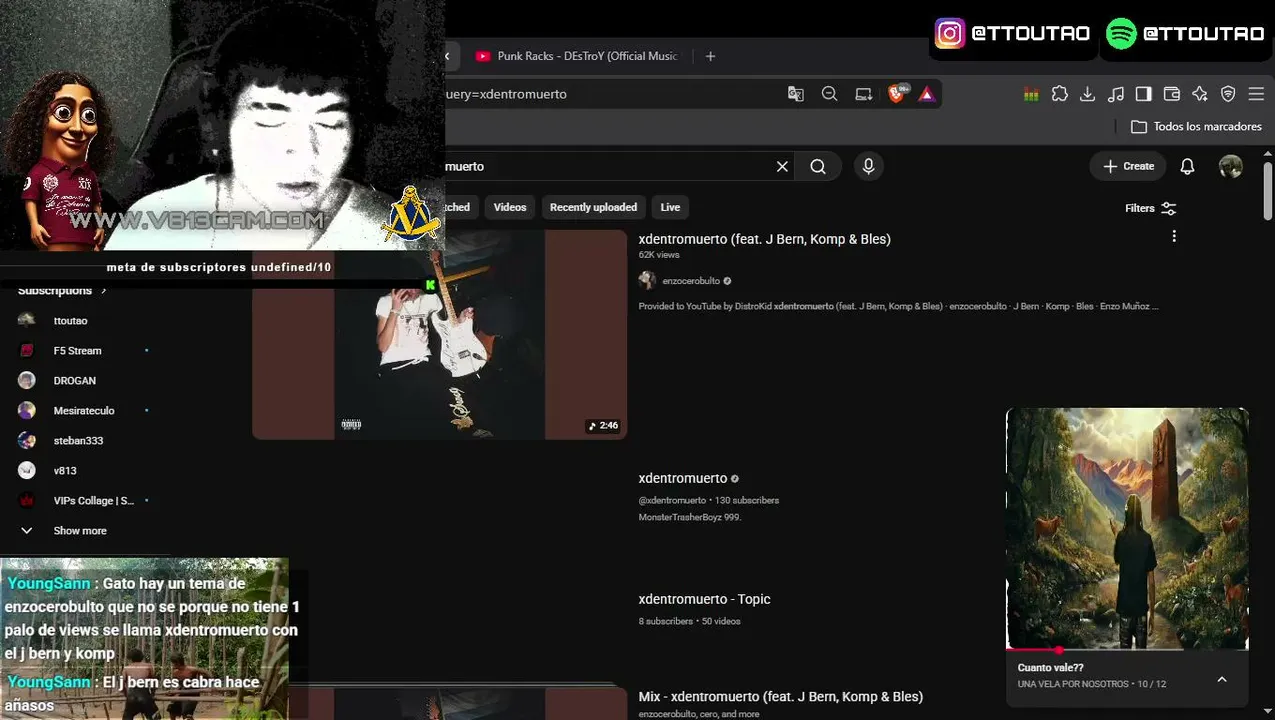
Task: Open search Filters
Action: point(1150,208)
